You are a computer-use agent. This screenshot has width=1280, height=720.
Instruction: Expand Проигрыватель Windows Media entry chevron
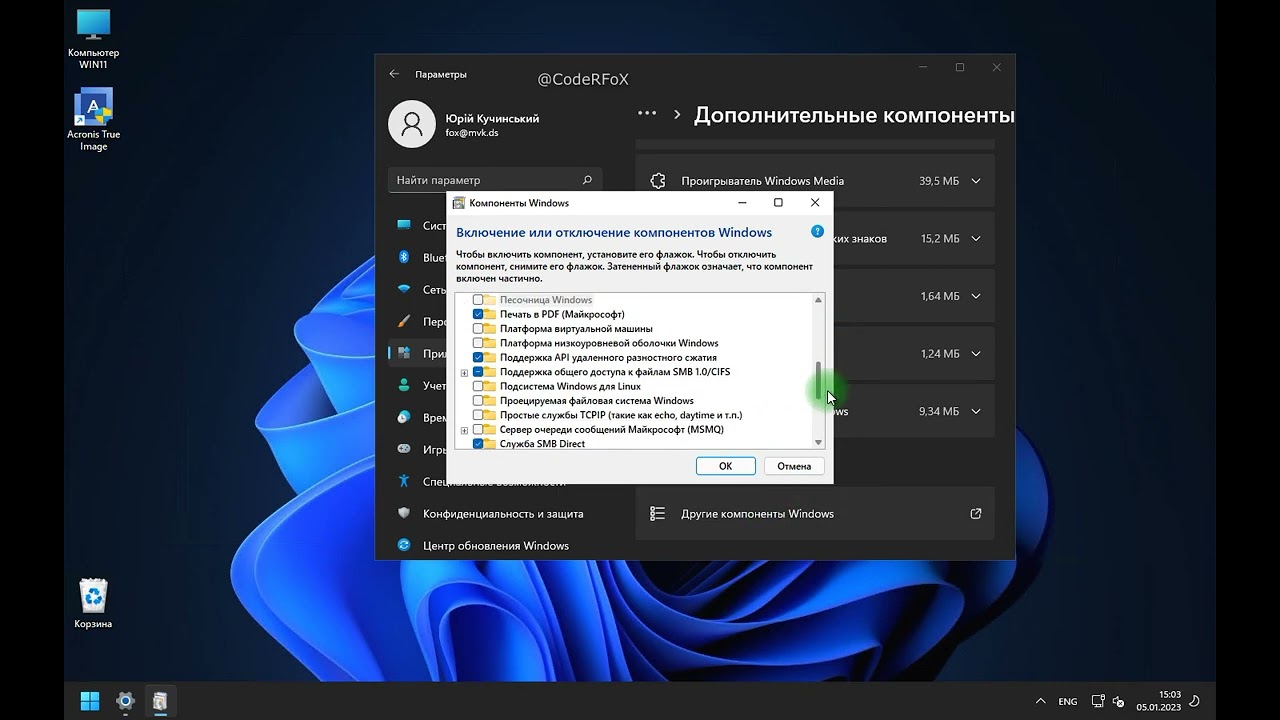coord(975,181)
